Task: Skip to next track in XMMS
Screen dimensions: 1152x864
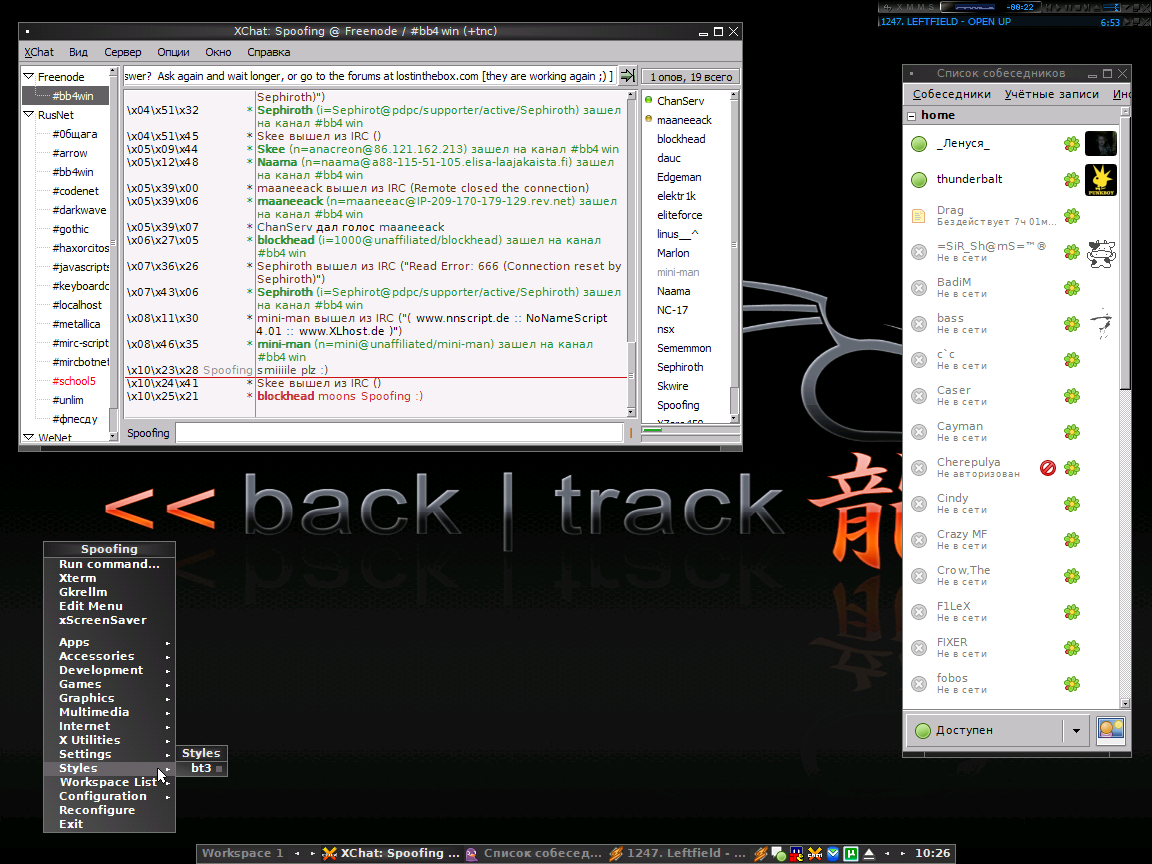Action: [1089, 7]
